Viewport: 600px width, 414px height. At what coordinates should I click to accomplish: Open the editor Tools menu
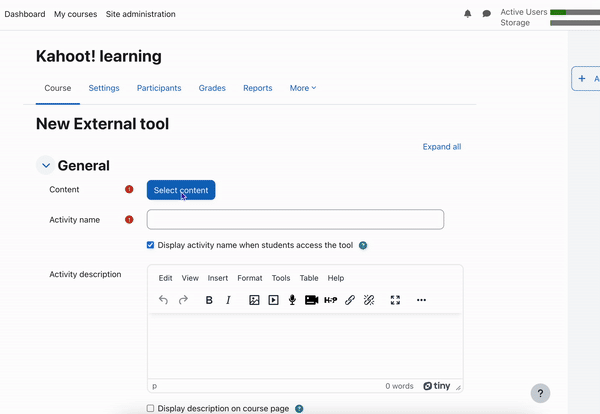(x=281, y=278)
